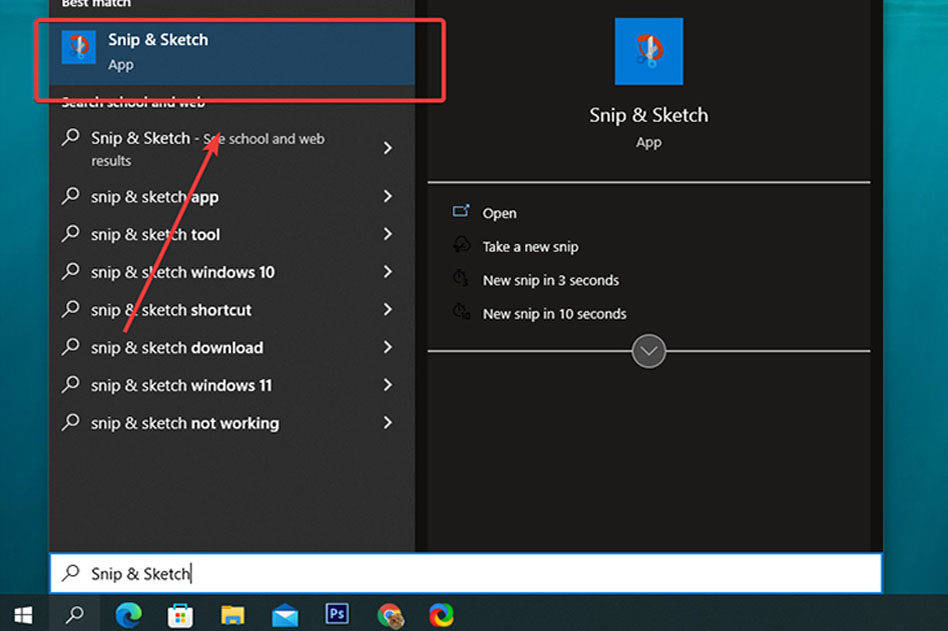Open Google Chrome from the taskbar

(390, 616)
